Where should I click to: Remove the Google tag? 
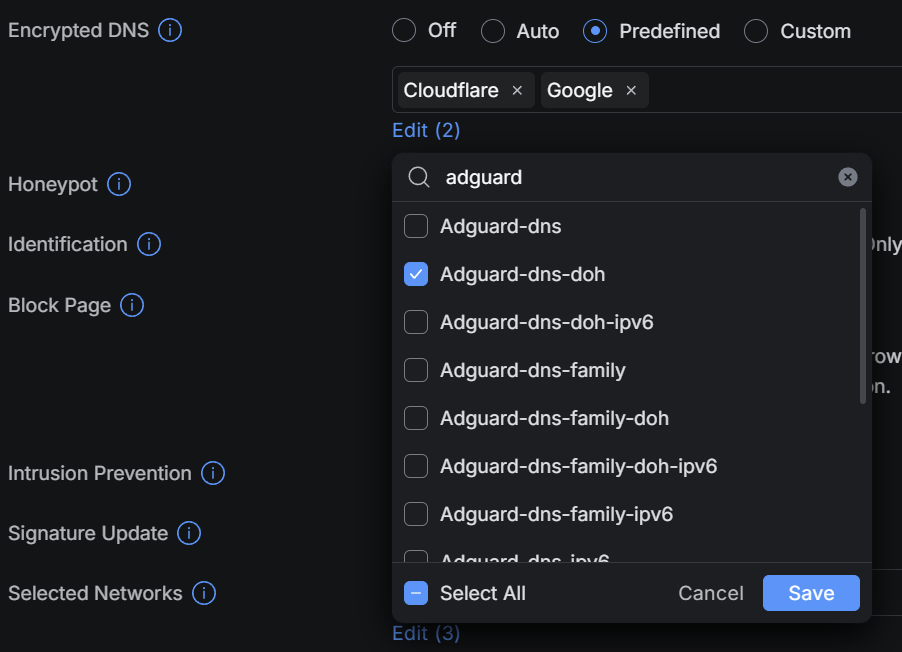631,90
